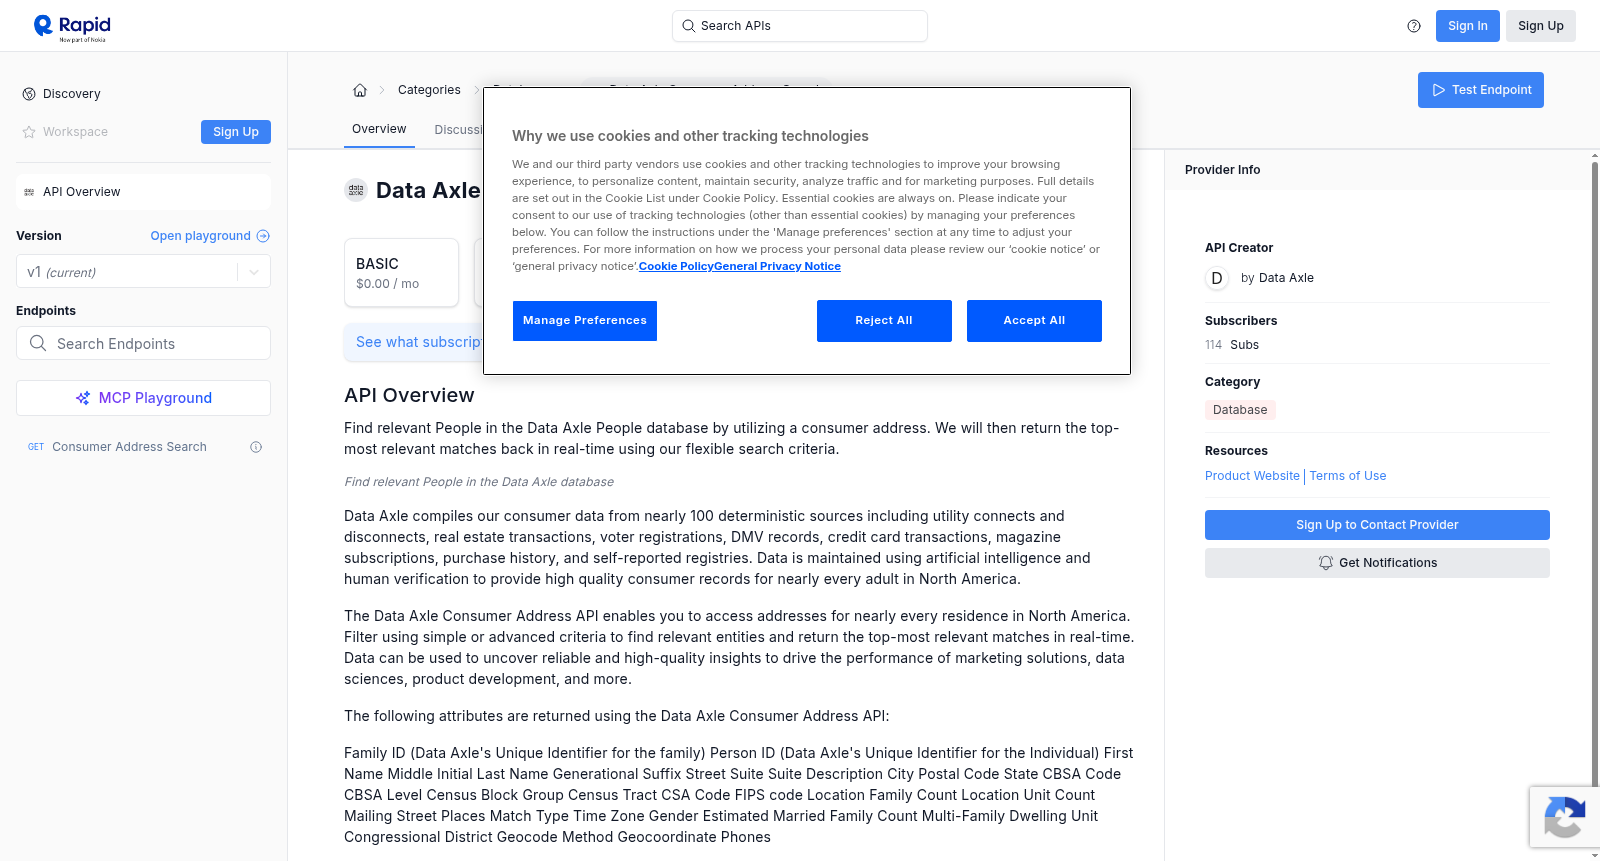Open the MCP Playground

143,398
